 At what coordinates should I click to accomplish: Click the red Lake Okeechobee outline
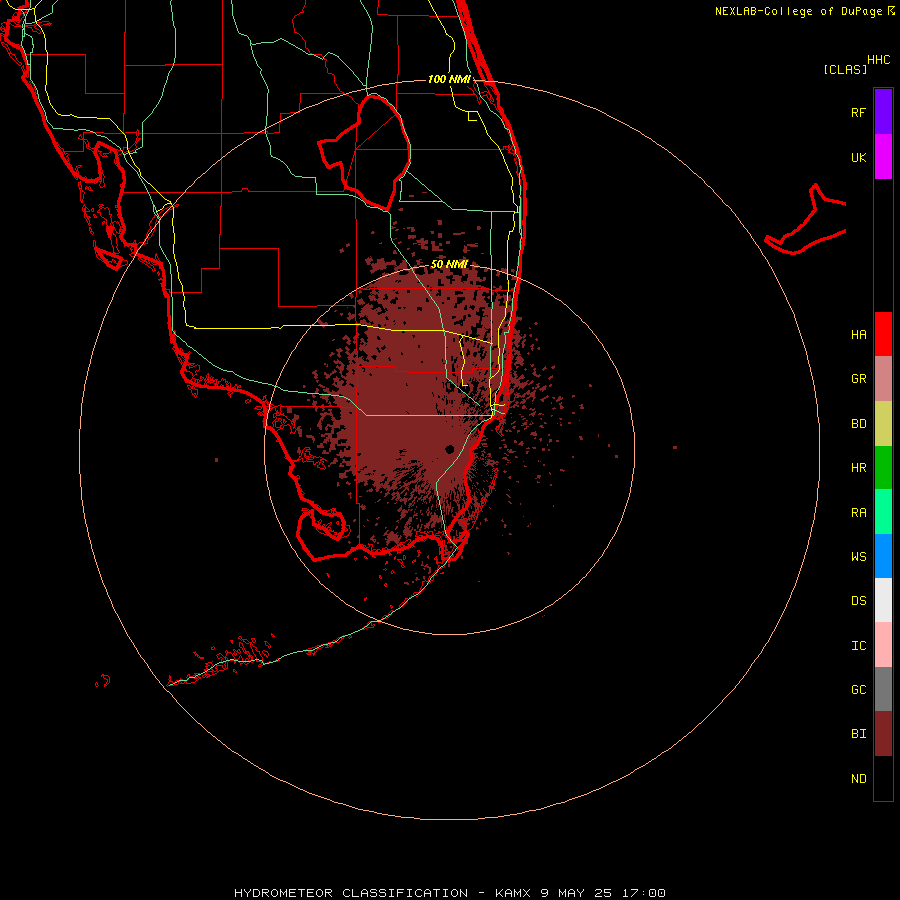[x=364, y=152]
